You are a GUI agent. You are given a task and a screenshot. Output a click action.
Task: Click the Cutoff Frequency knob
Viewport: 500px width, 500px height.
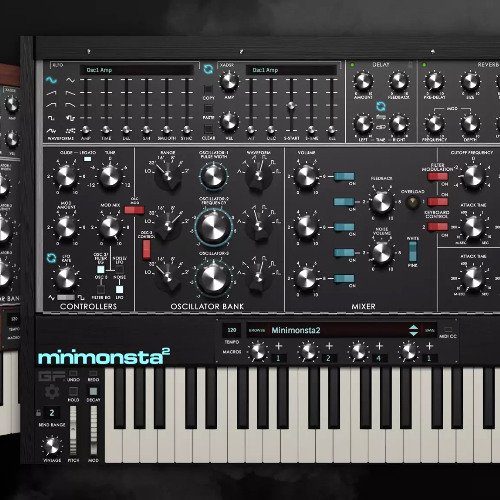coord(473,176)
